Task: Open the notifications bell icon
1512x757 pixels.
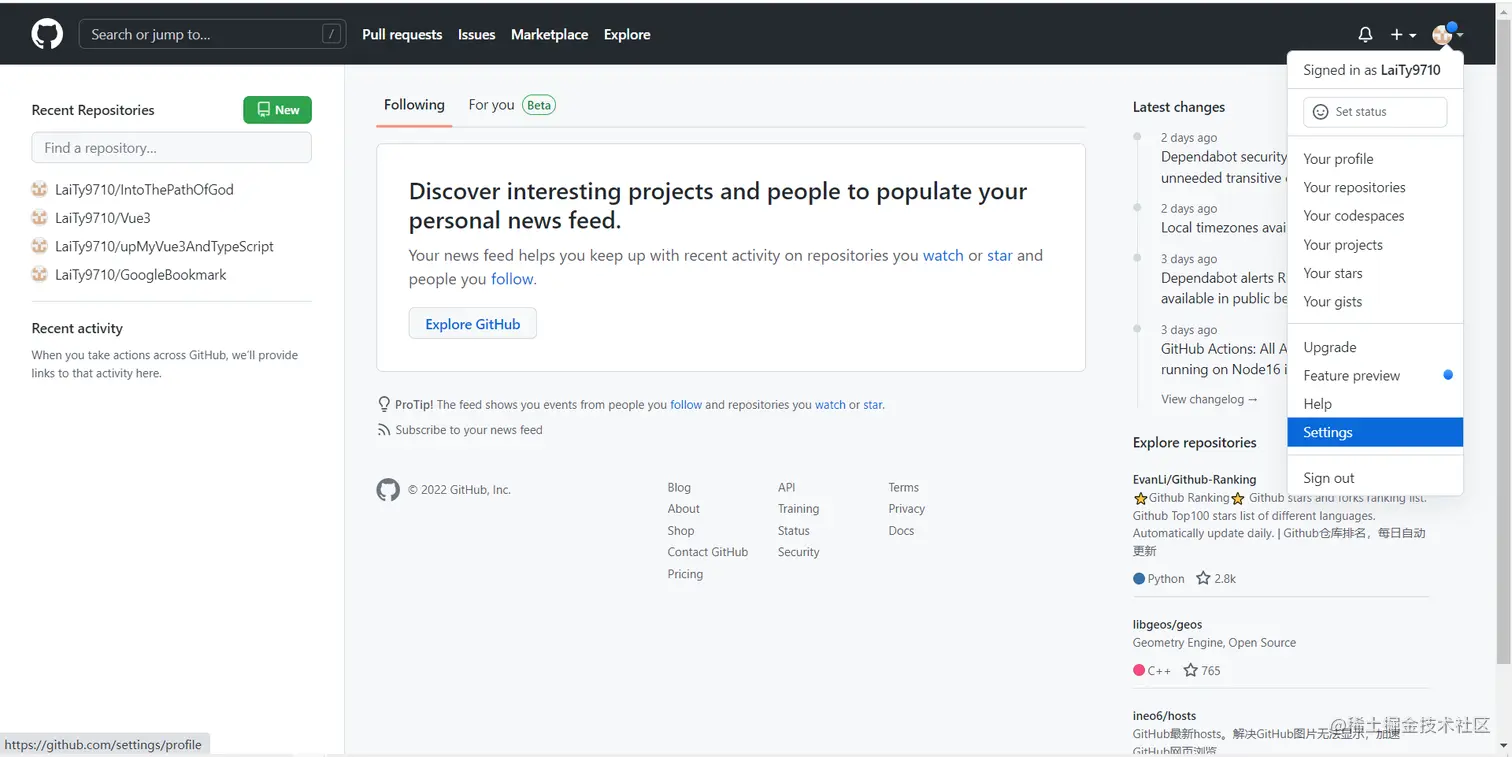Action: [1365, 34]
